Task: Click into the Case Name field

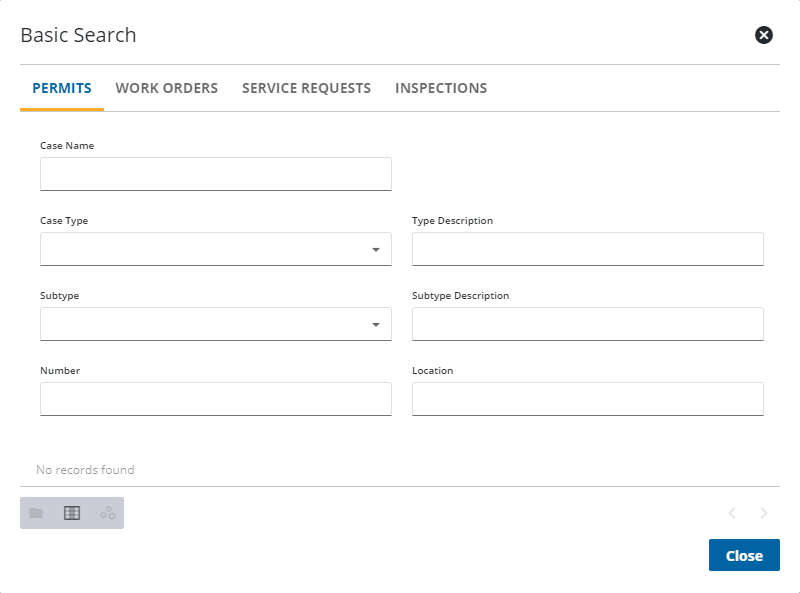Action: (215, 174)
